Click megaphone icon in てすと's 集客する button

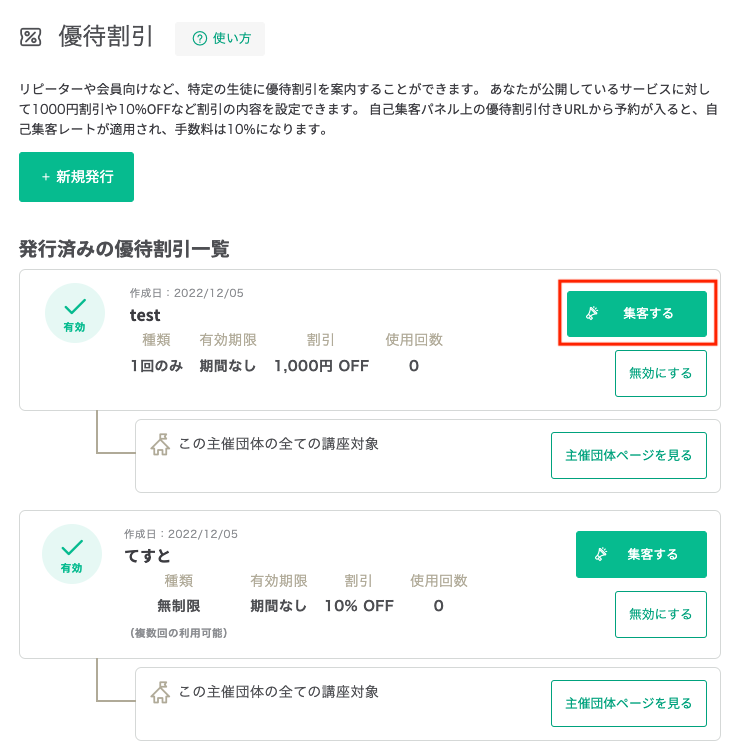(x=601, y=554)
